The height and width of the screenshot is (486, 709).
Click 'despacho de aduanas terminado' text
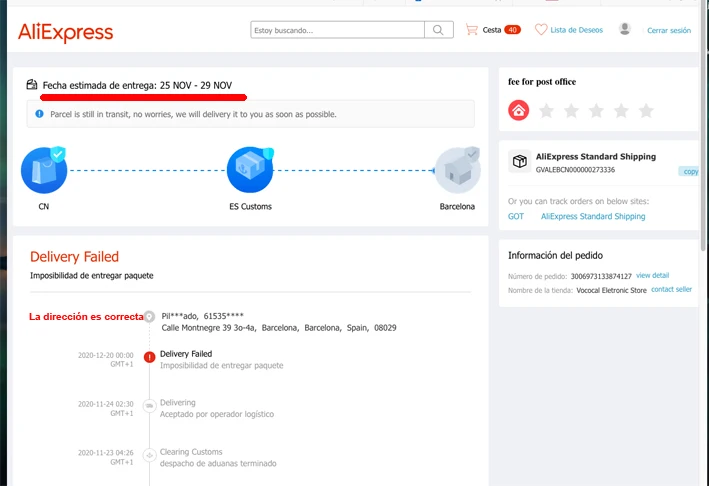(x=218, y=463)
